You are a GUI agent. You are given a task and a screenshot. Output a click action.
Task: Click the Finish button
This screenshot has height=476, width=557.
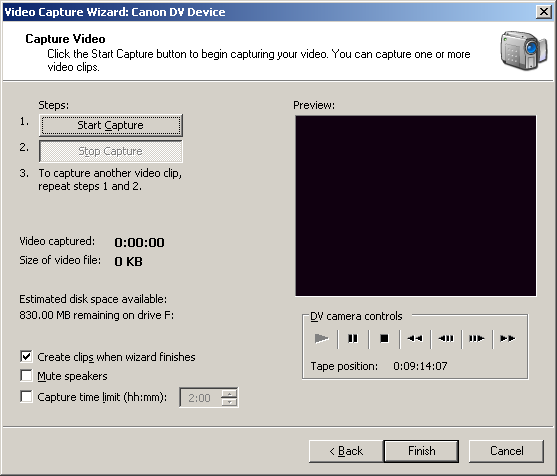click(x=421, y=451)
